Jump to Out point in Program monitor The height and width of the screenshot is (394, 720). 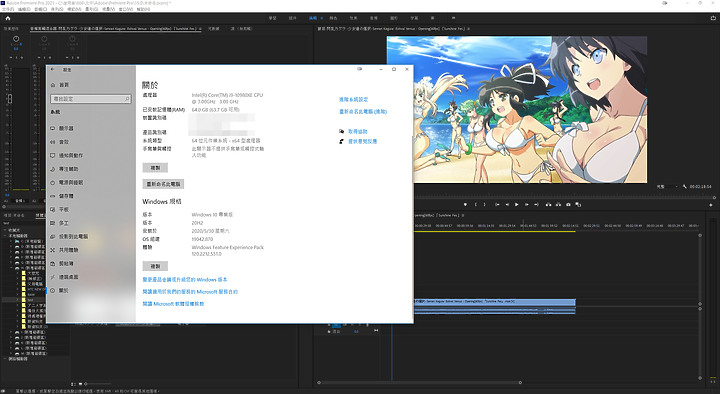pyautogui.click(x=536, y=204)
